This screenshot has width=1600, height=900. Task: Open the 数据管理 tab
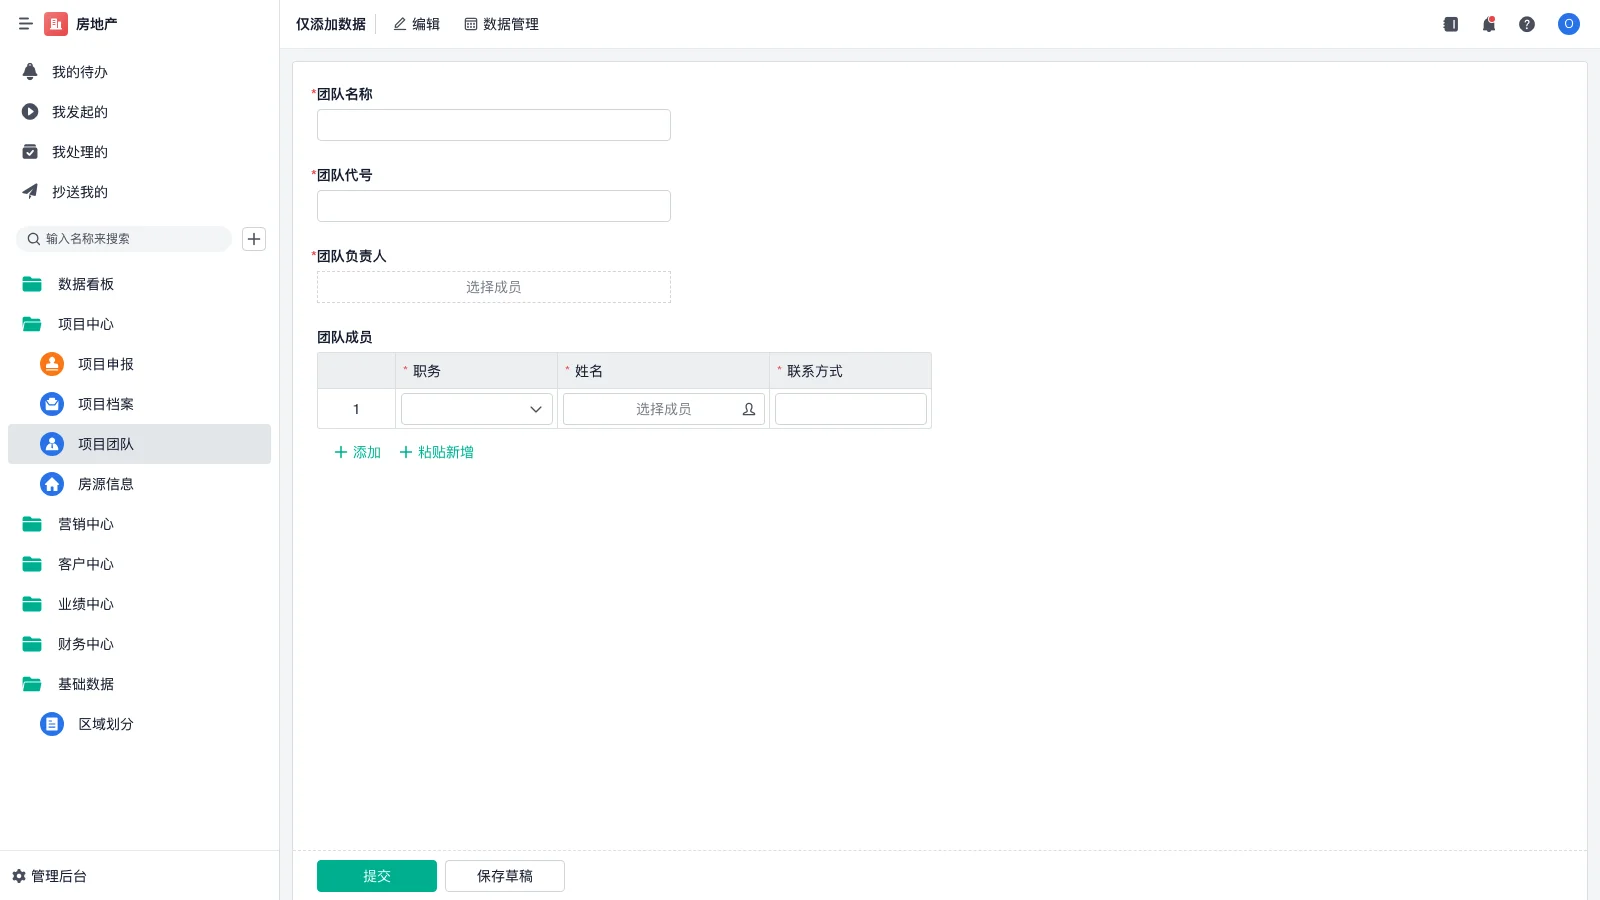coord(501,24)
